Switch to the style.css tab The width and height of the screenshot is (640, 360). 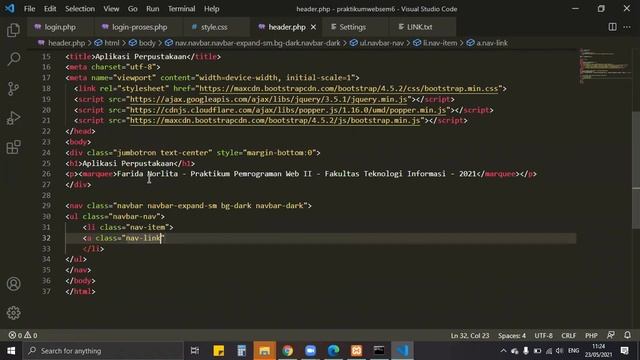pyautogui.click(x=214, y=27)
